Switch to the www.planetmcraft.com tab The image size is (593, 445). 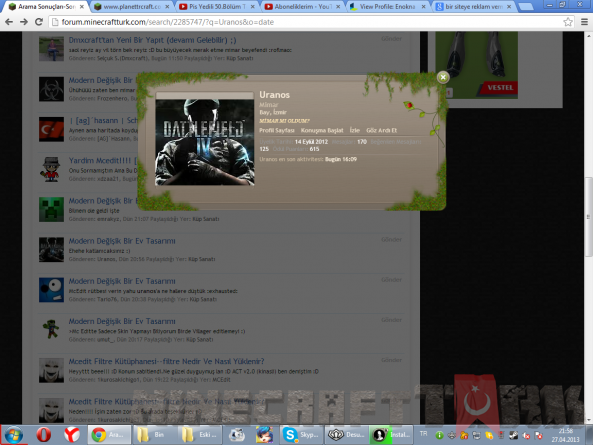pos(131,6)
